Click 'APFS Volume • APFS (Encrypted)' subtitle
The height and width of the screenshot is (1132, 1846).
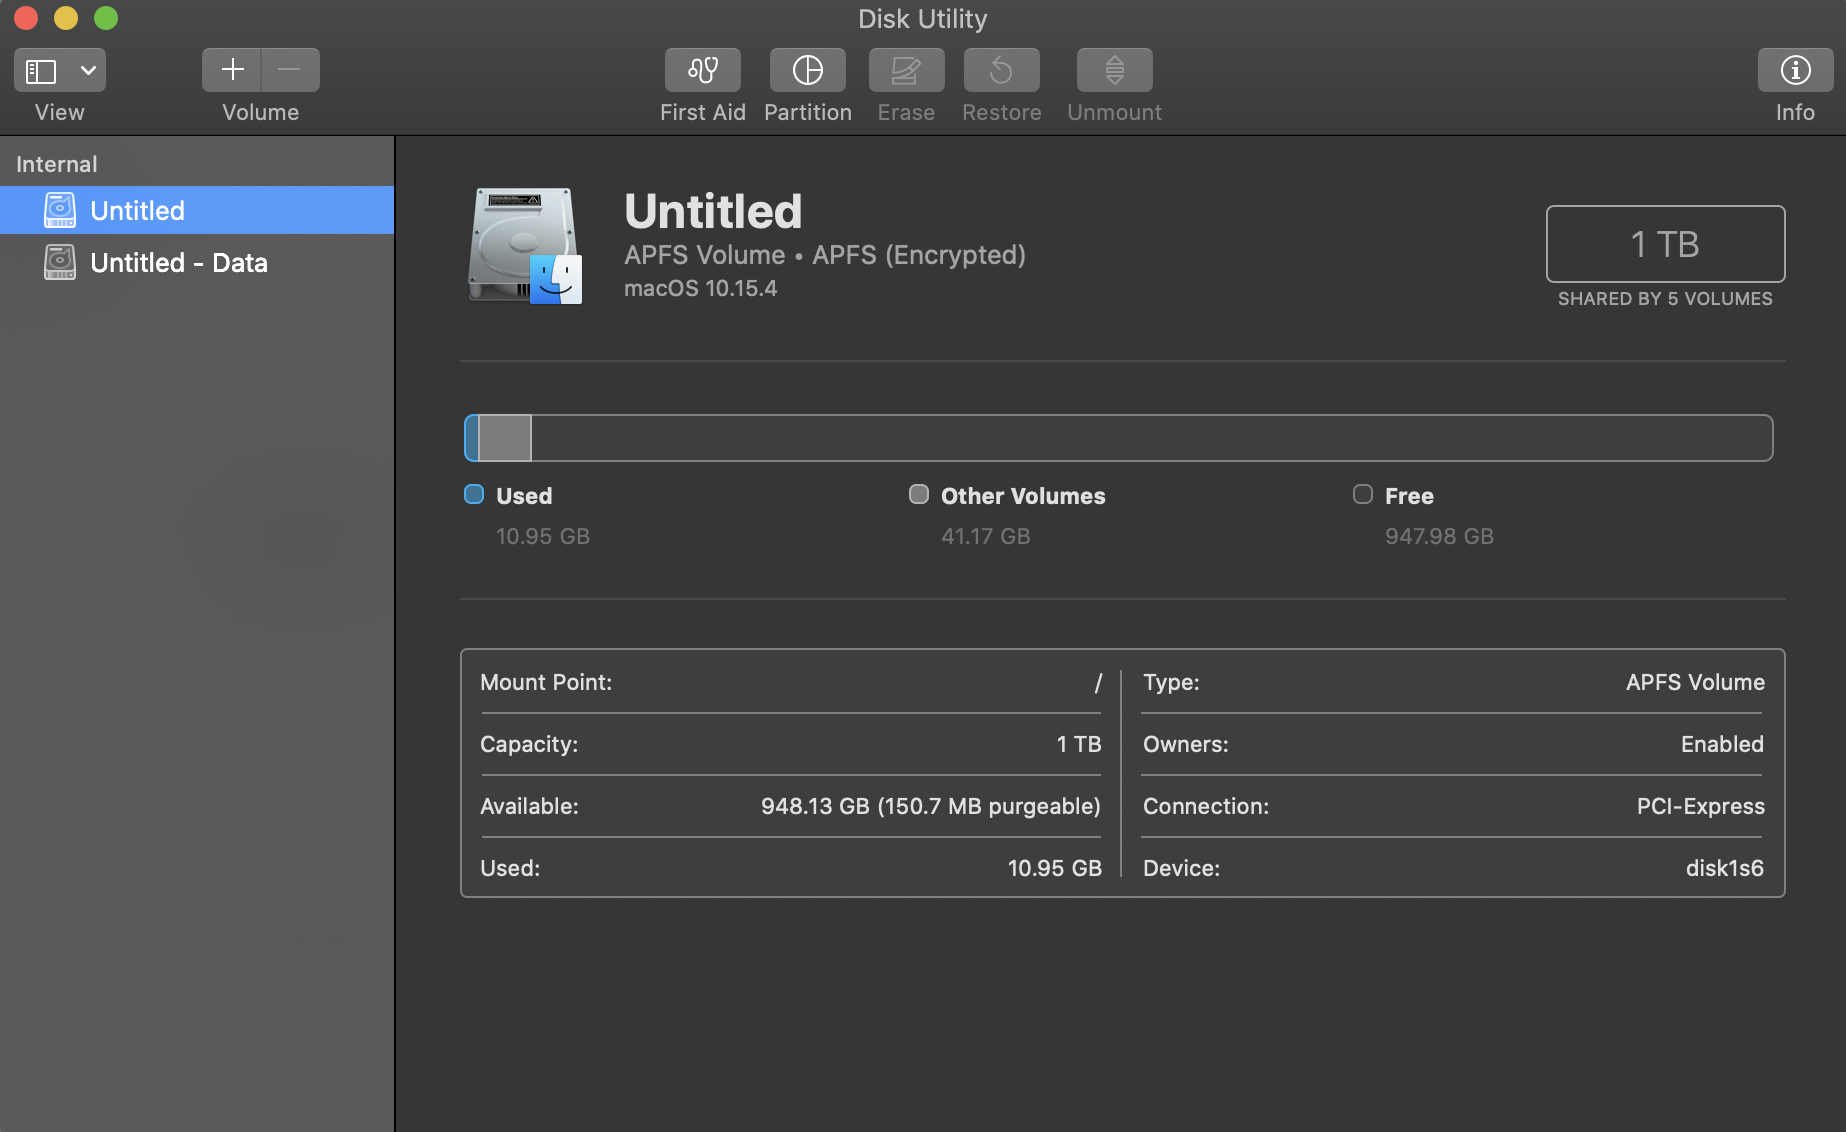tap(825, 255)
